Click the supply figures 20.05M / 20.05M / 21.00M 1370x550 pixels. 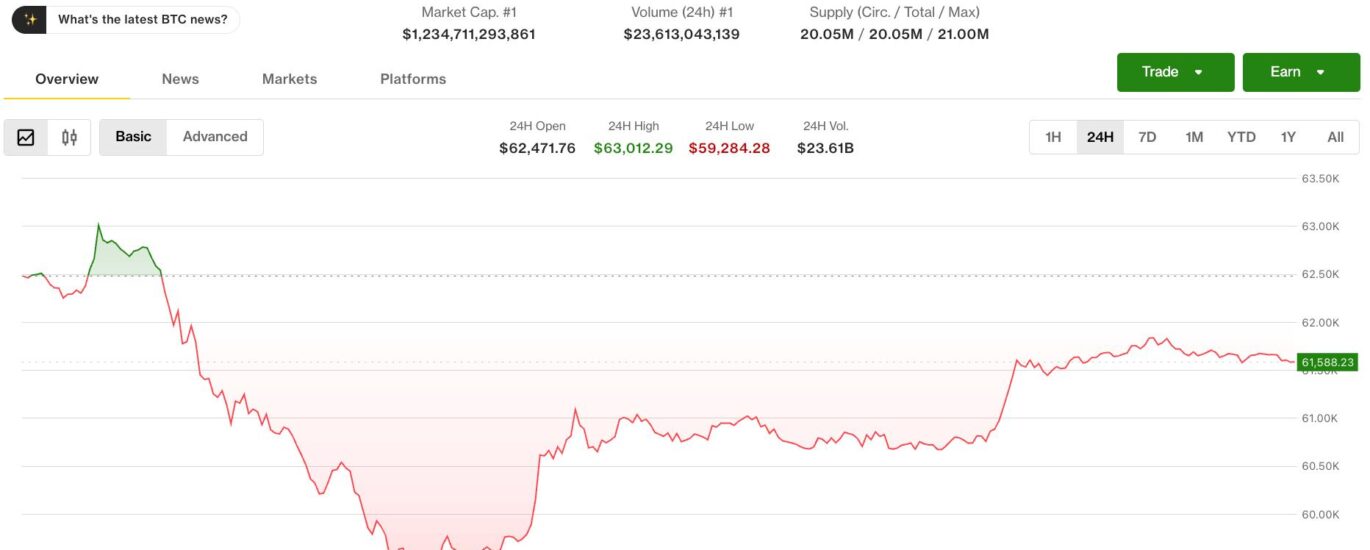pos(894,34)
